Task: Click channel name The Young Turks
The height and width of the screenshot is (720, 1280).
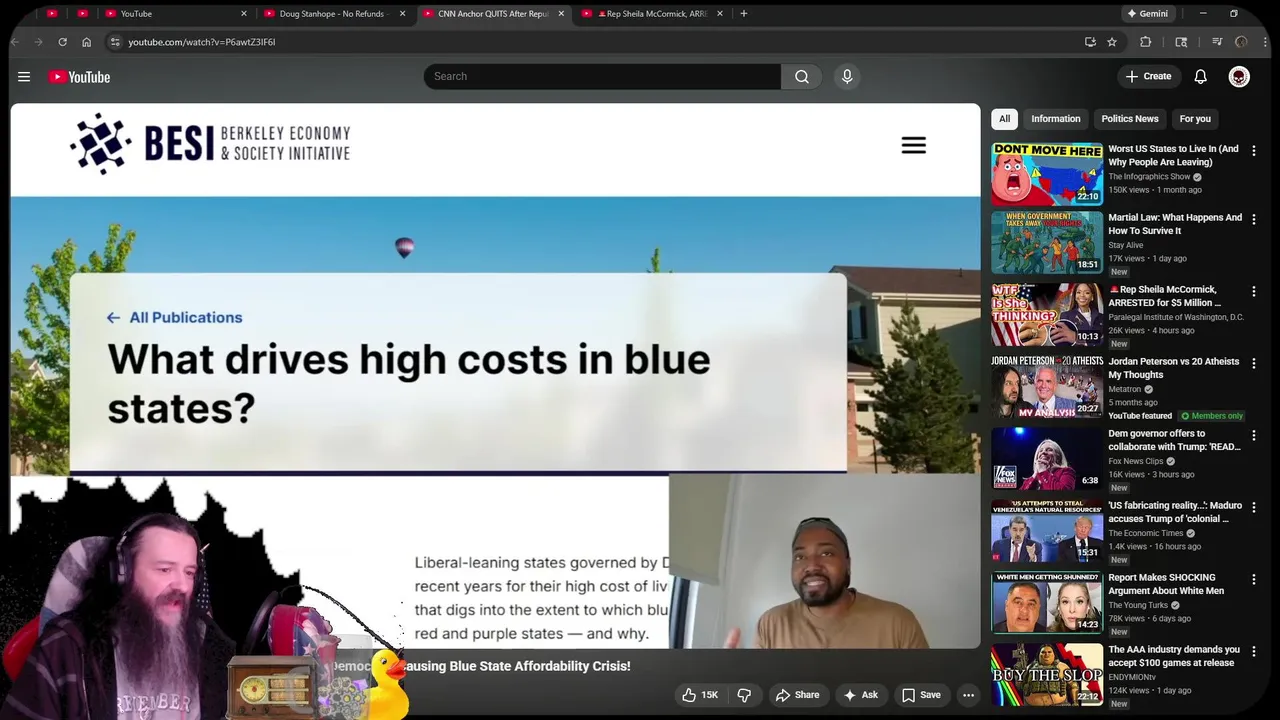Action: (1139, 605)
